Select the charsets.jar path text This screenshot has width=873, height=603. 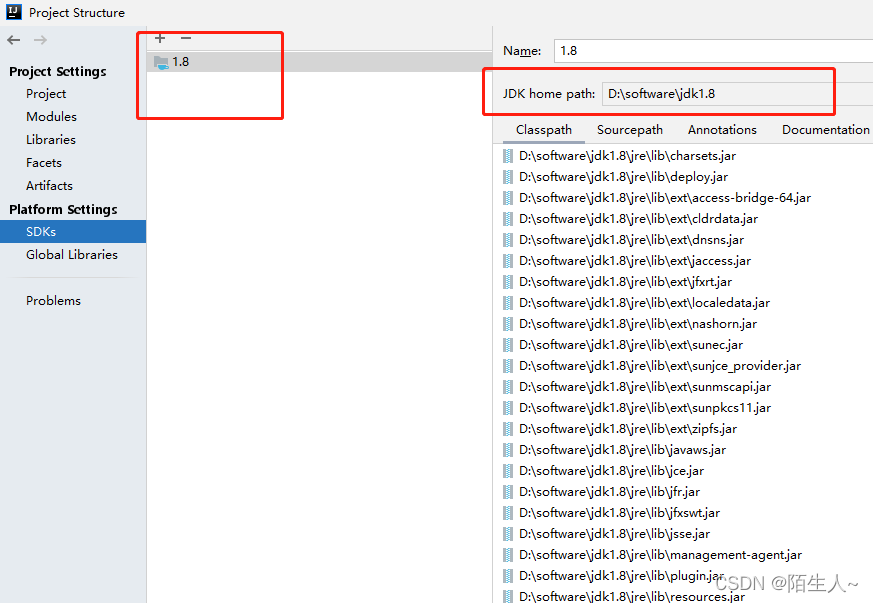point(627,156)
